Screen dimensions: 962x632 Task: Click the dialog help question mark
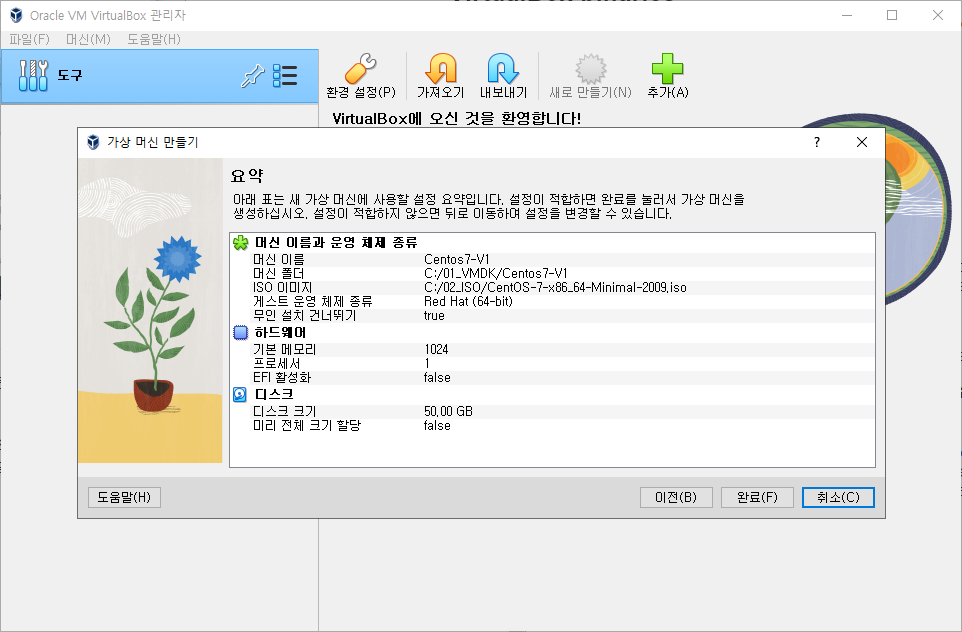coord(817,142)
